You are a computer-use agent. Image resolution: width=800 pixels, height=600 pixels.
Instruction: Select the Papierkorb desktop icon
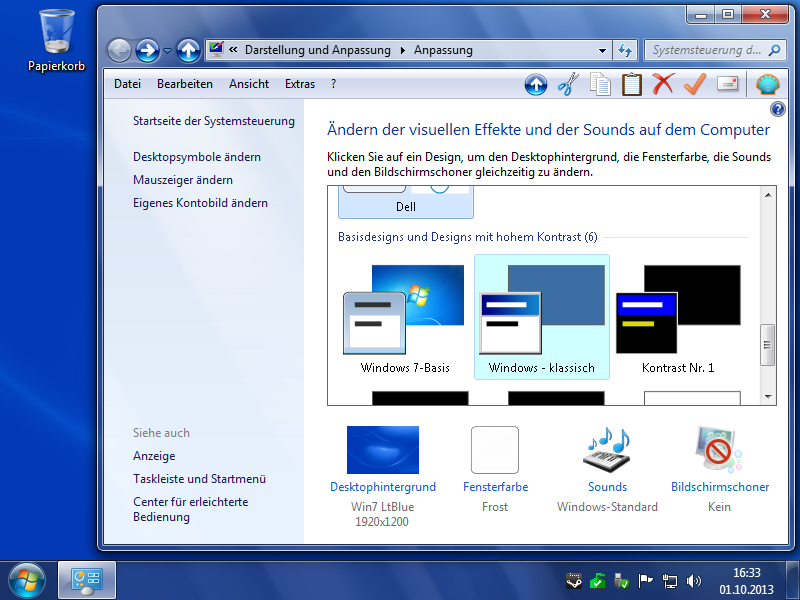(x=57, y=41)
